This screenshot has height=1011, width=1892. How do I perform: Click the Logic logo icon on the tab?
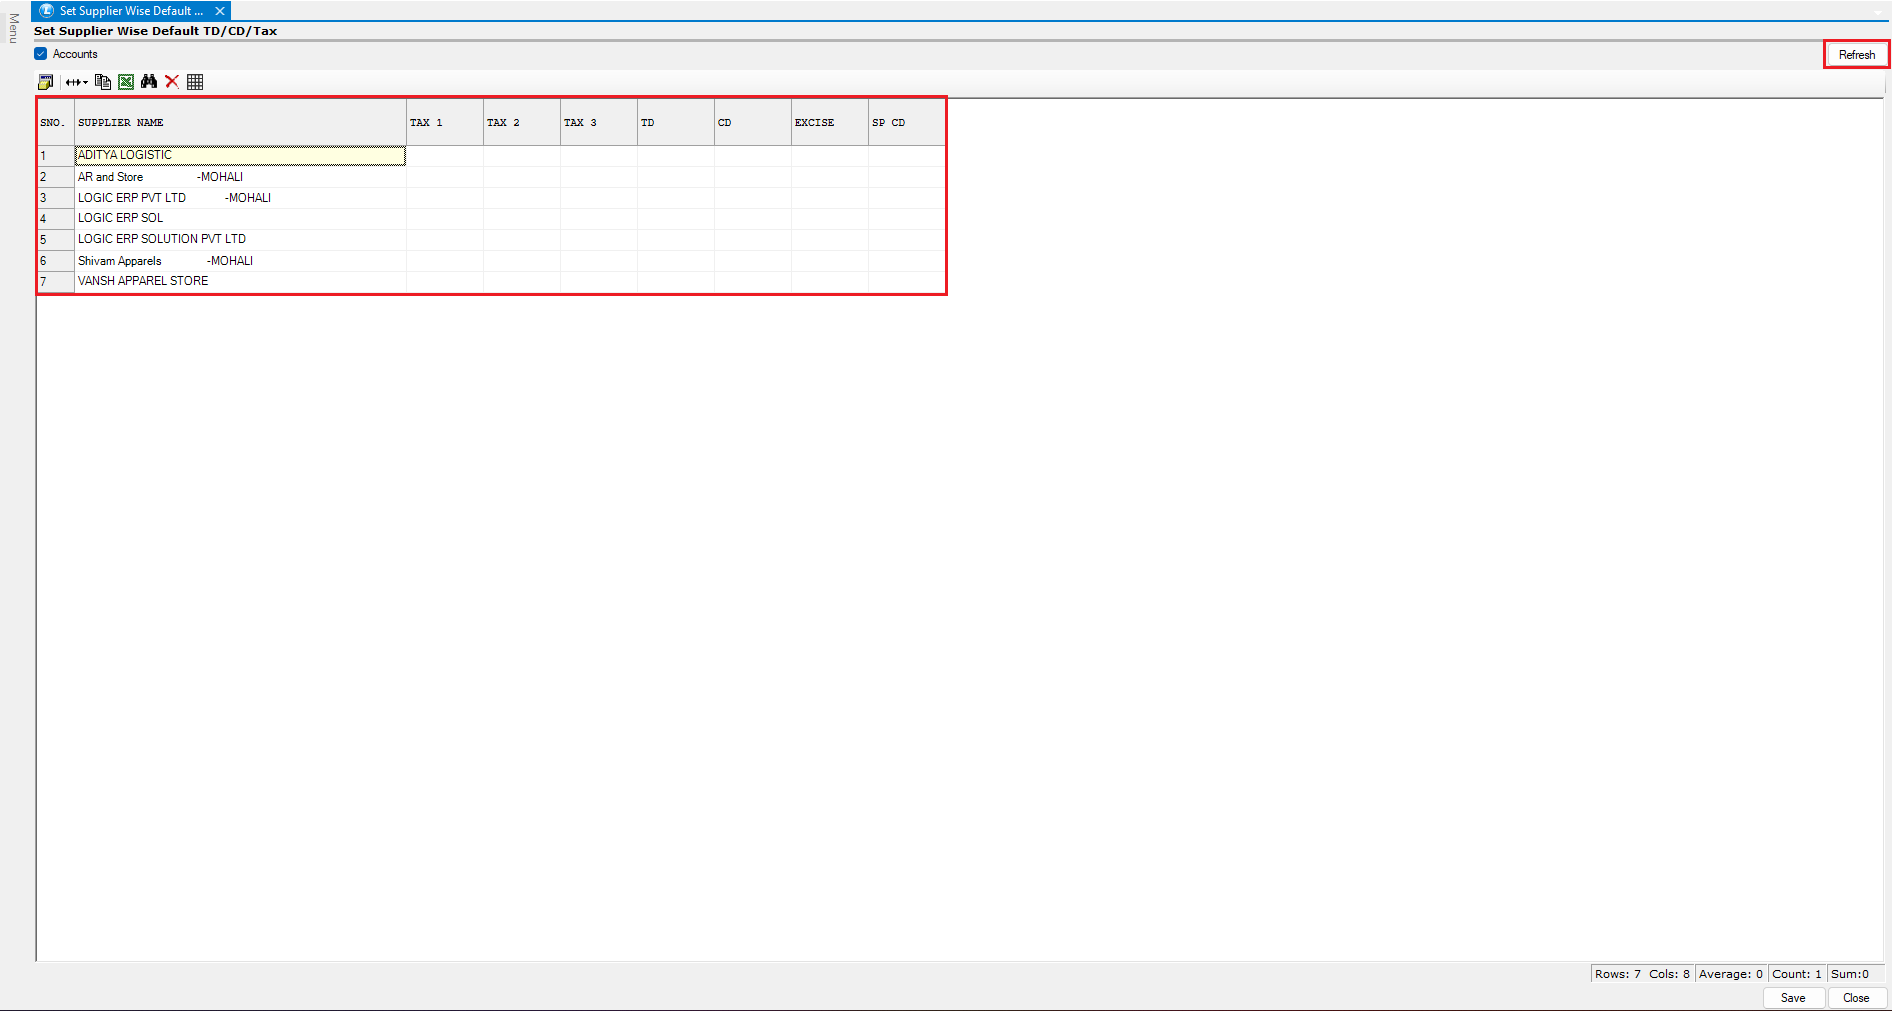click(x=46, y=11)
